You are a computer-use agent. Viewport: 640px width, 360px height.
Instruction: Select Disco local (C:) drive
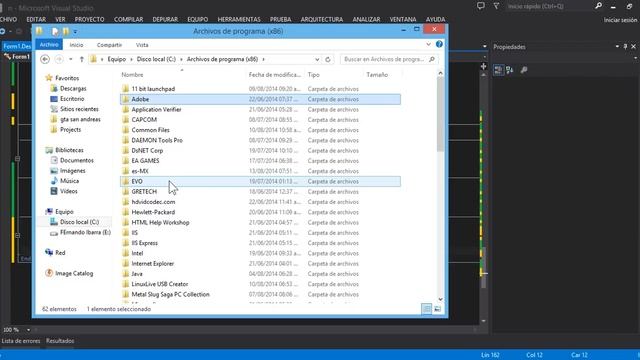tap(79, 222)
